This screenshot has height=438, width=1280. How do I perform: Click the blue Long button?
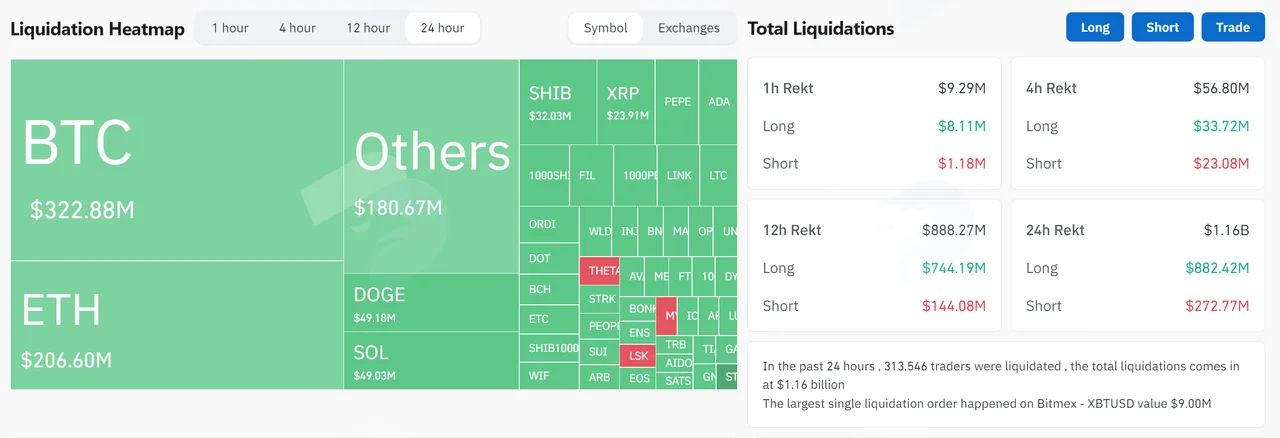click(1095, 27)
